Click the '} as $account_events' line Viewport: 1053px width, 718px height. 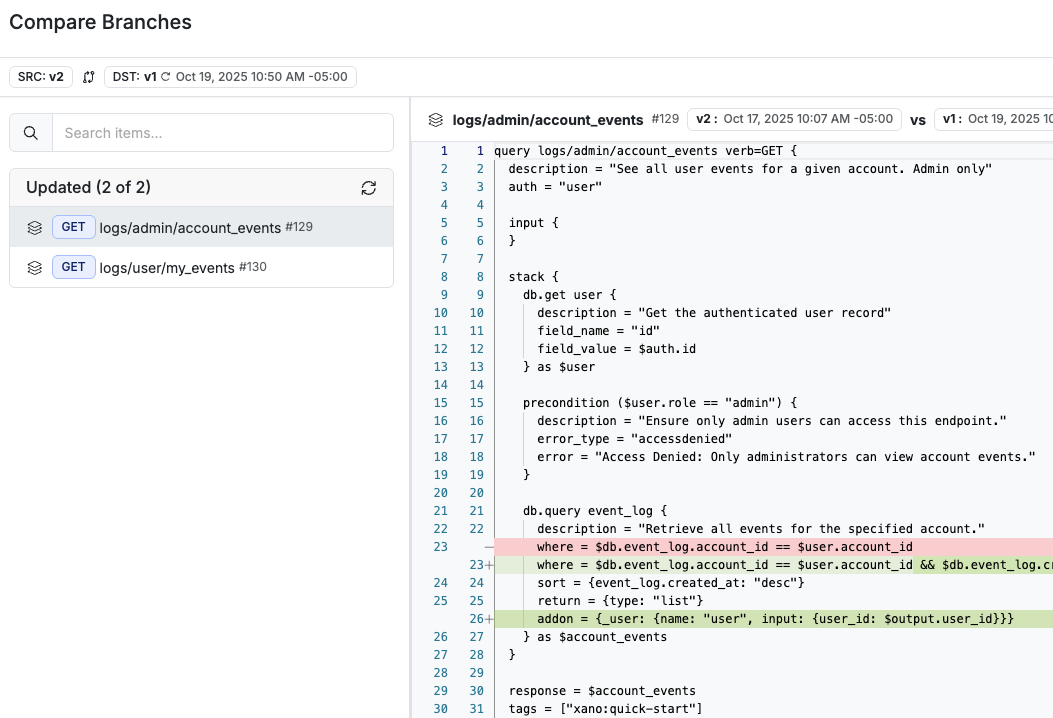[595, 637]
